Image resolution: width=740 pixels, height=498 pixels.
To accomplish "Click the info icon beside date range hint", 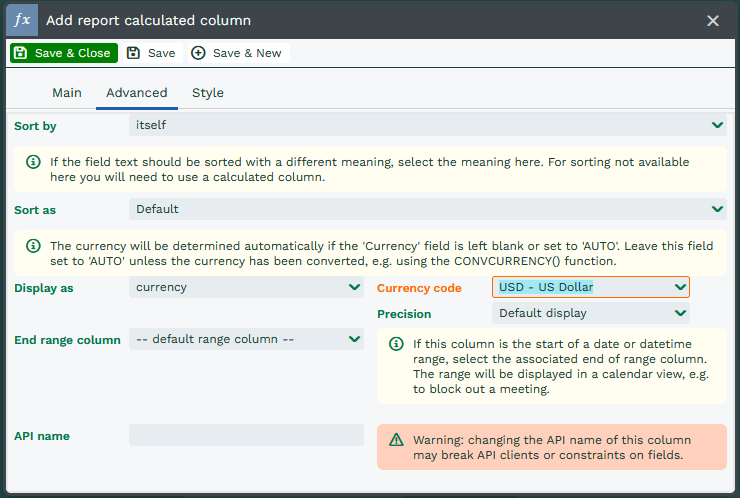I will tap(396, 344).
